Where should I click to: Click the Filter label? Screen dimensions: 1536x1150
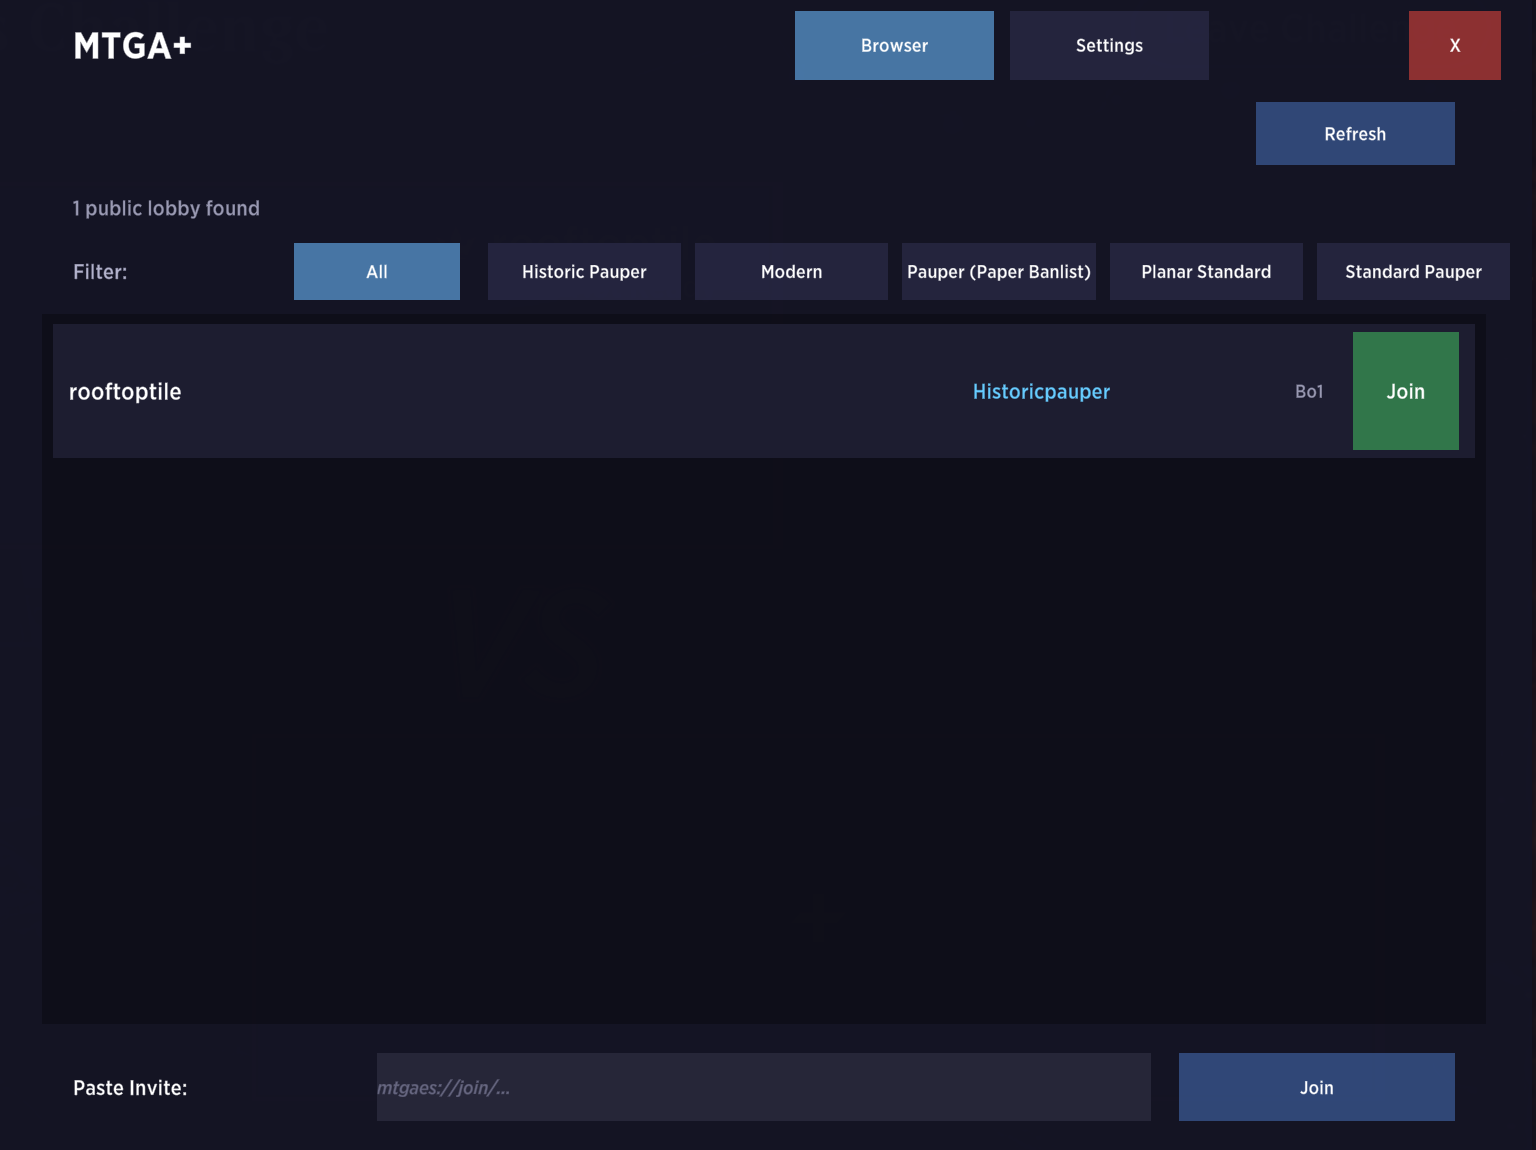coord(99,271)
